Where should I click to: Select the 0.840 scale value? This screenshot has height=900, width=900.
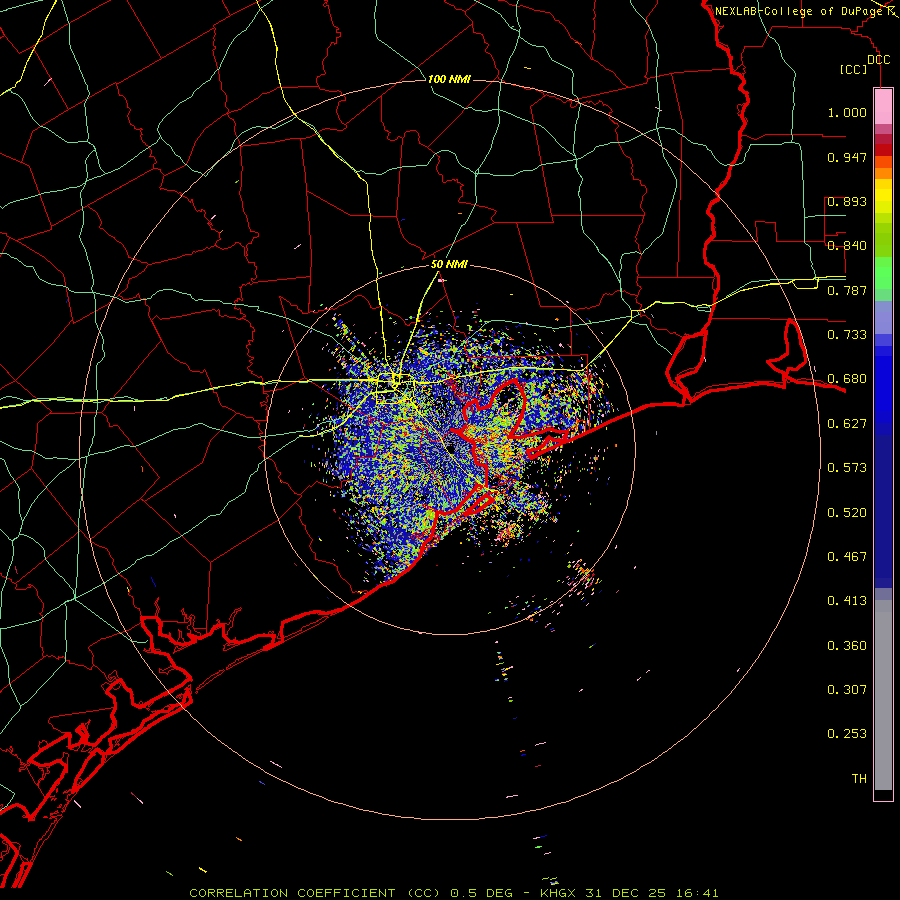tap(847, 246)
